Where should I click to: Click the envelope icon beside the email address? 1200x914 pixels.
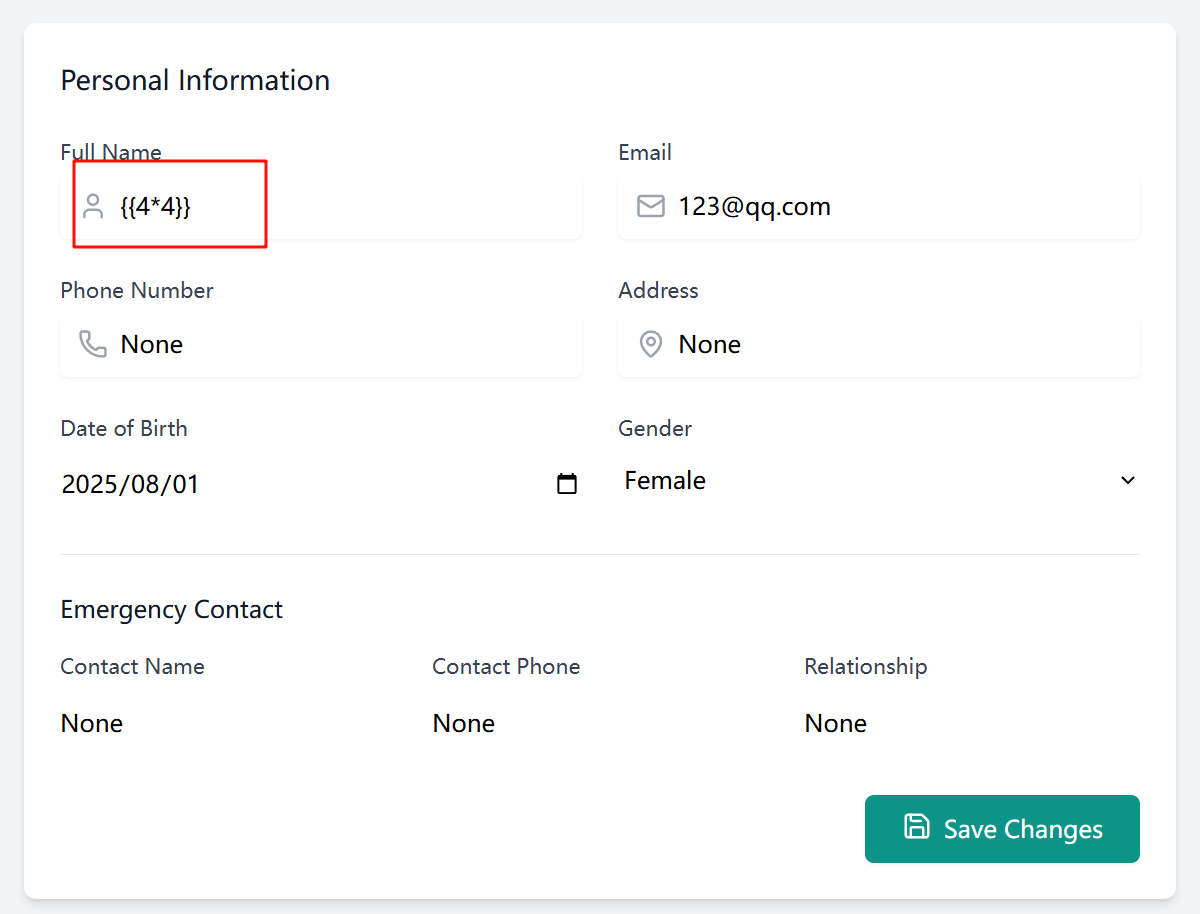tap(651, 206)
